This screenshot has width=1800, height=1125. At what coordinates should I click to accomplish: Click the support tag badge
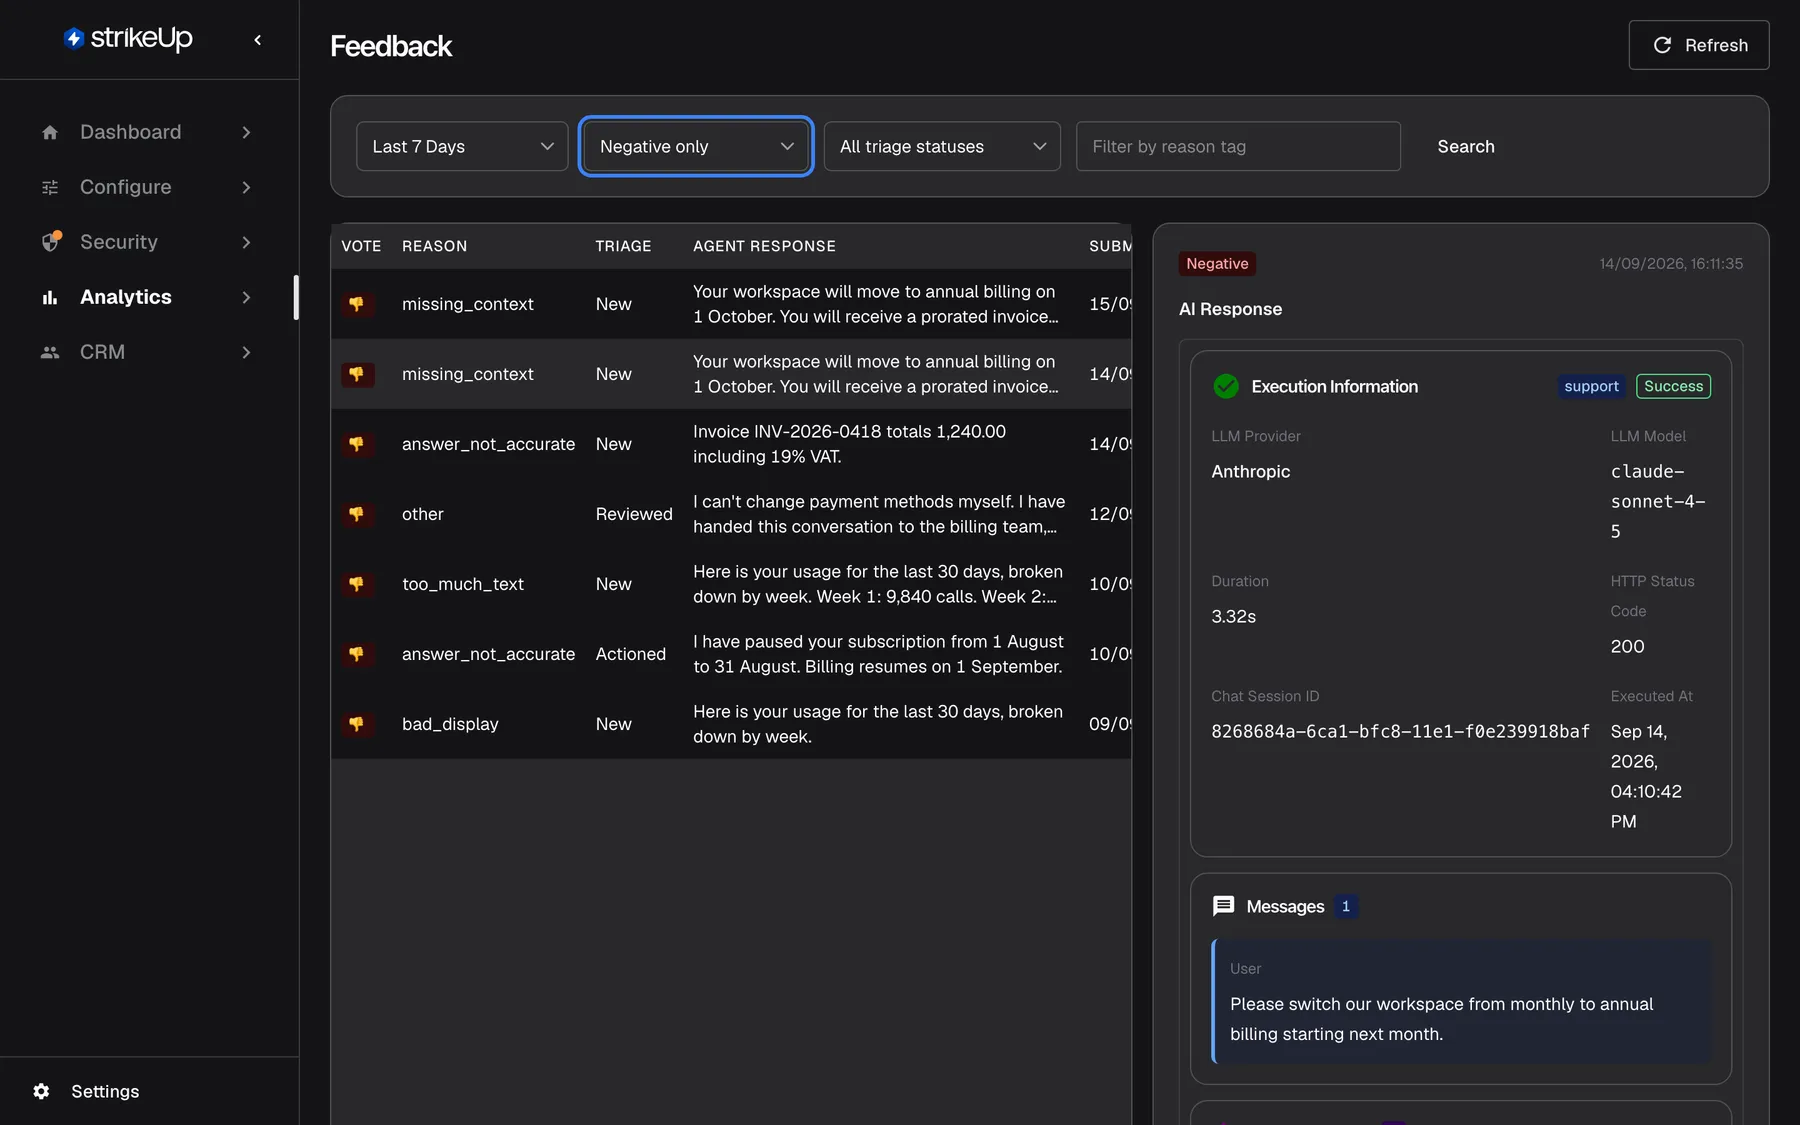[1591, 386]
